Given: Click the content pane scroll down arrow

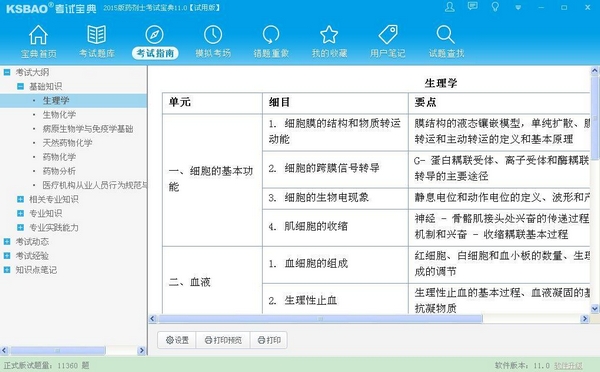Looking at the screenshot, I should point(595,308).
